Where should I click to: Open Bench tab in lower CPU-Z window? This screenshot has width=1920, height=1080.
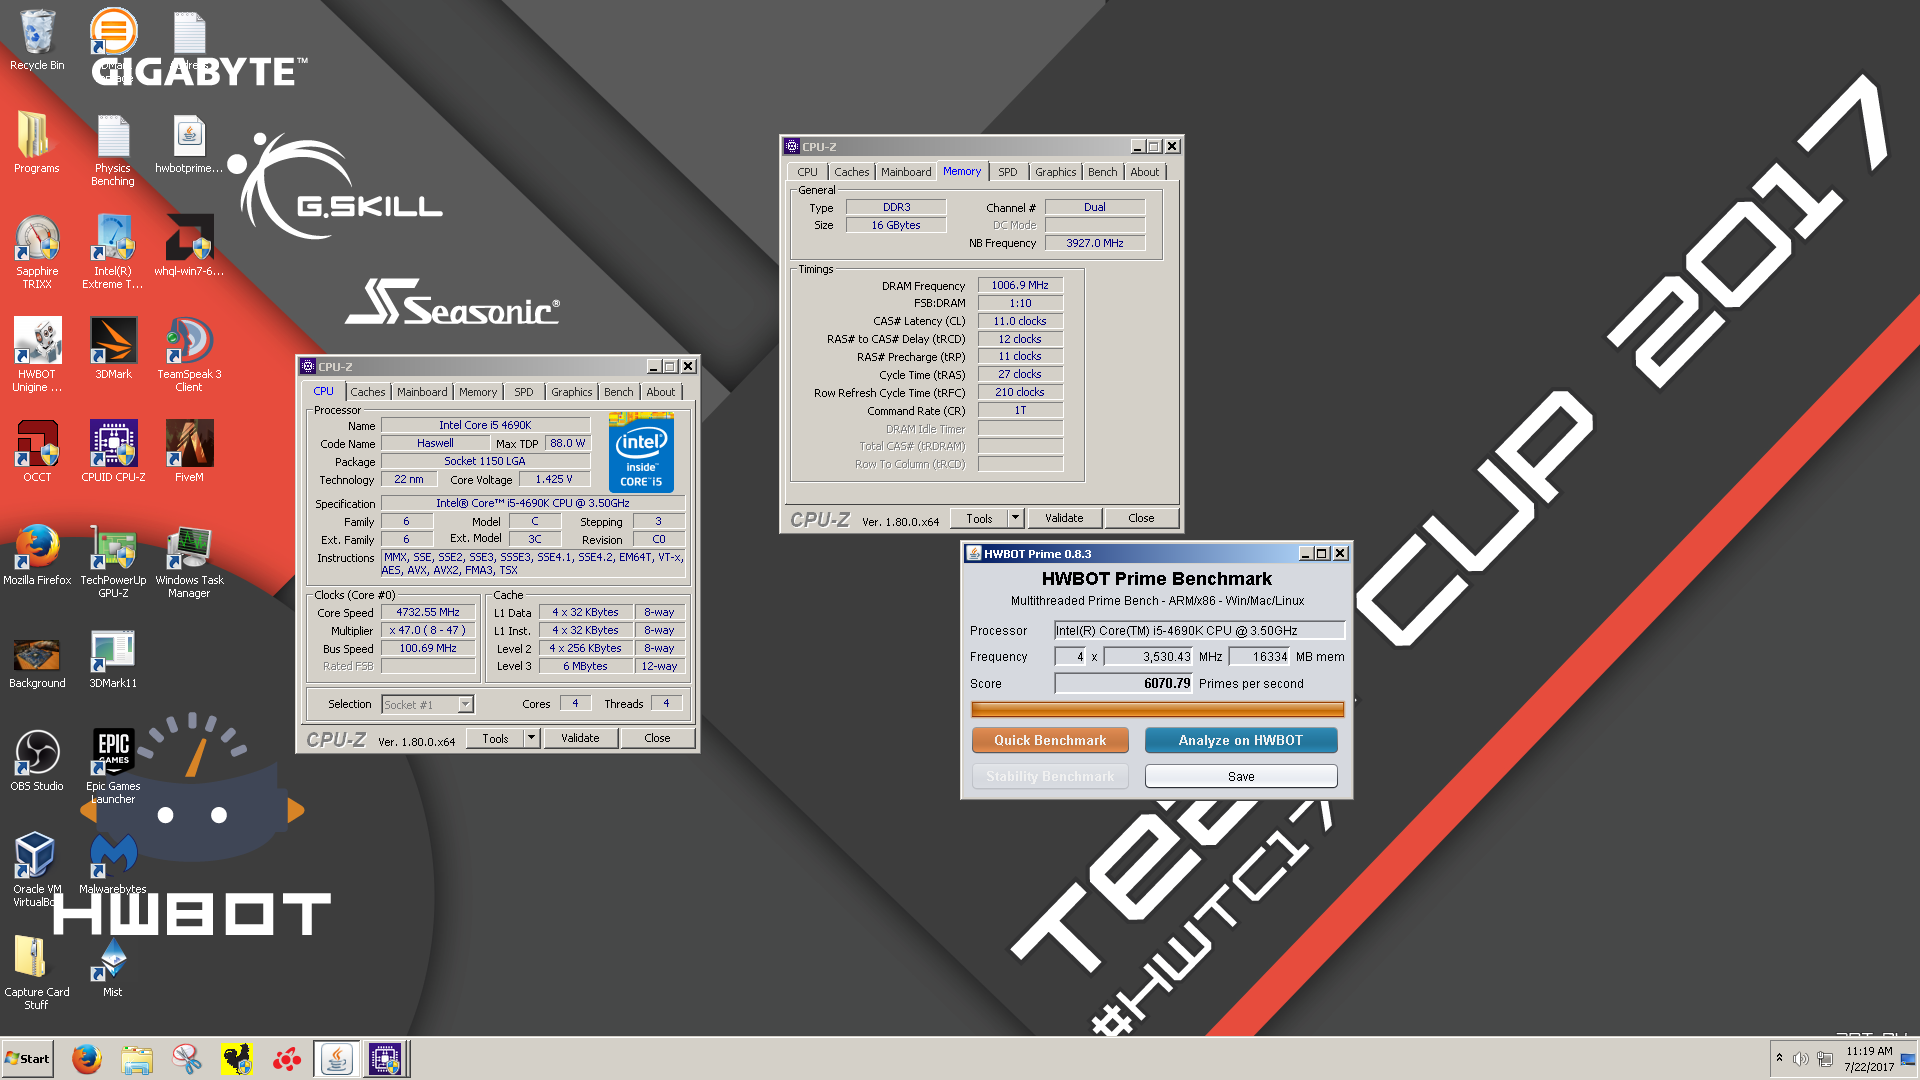[619, 392]
